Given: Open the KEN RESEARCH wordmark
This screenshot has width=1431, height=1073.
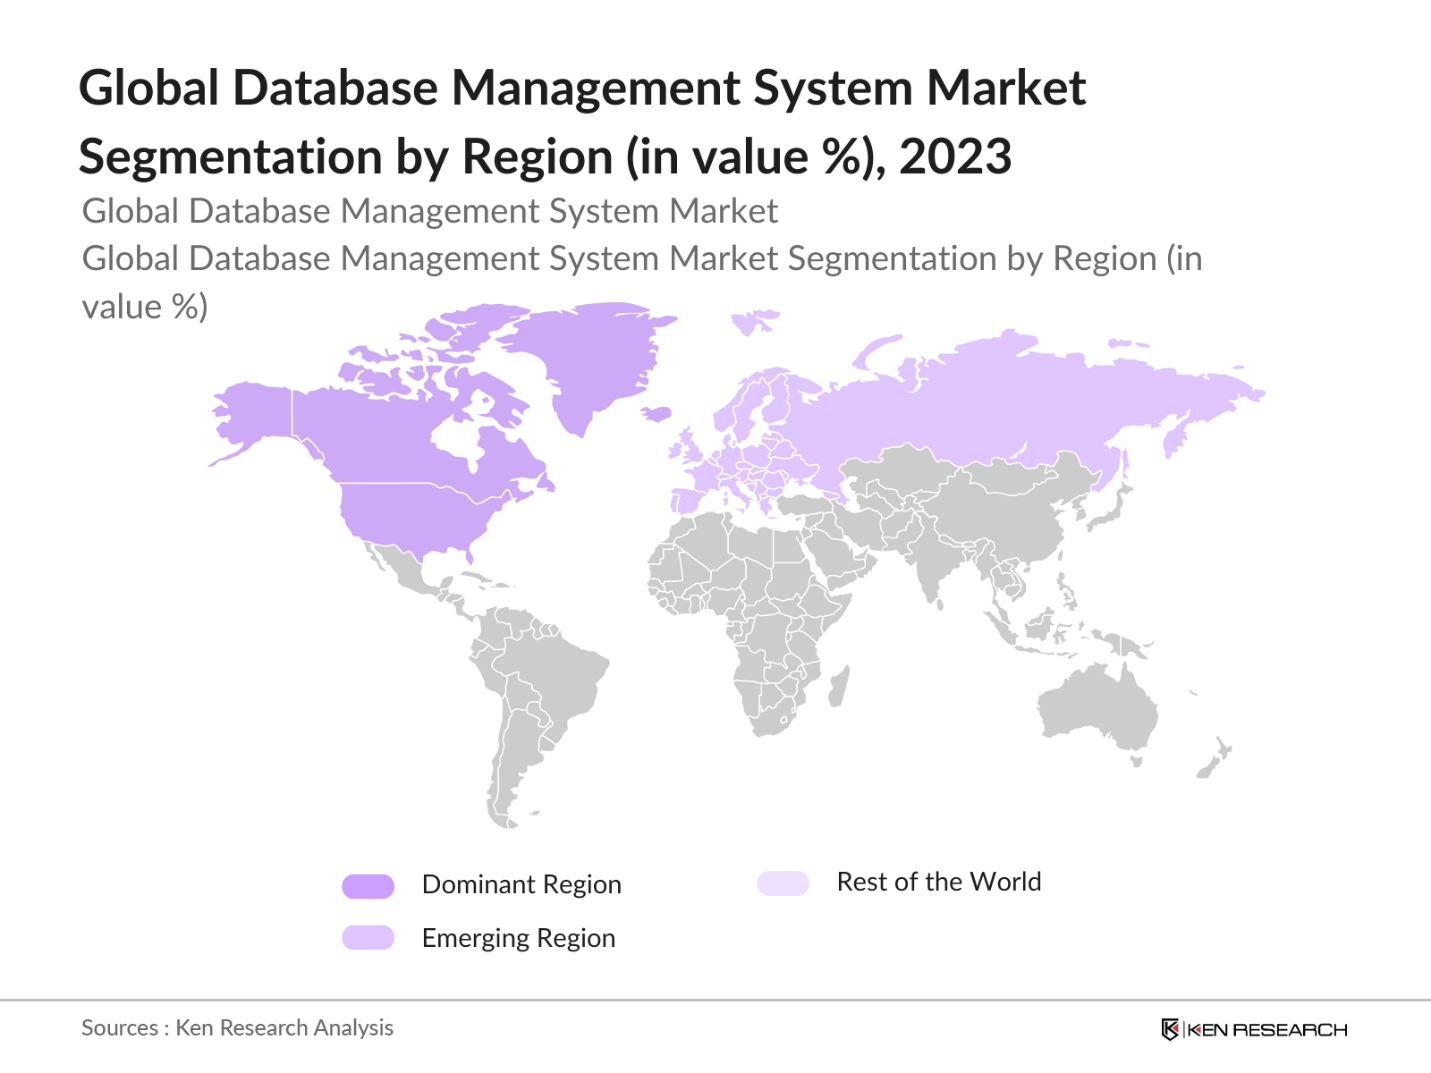Looking at the screenshot, I should [1267, 1030].
